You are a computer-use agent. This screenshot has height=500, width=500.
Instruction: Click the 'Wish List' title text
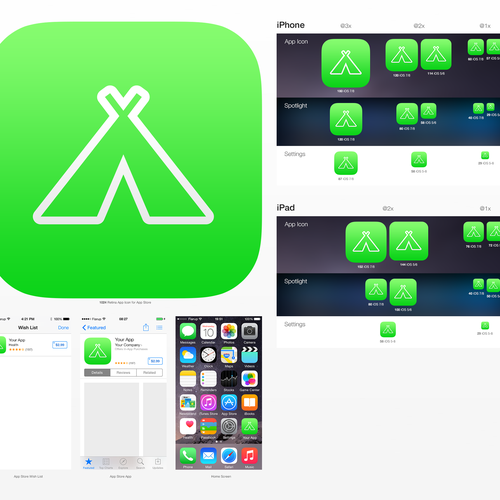tap(28, 328)
